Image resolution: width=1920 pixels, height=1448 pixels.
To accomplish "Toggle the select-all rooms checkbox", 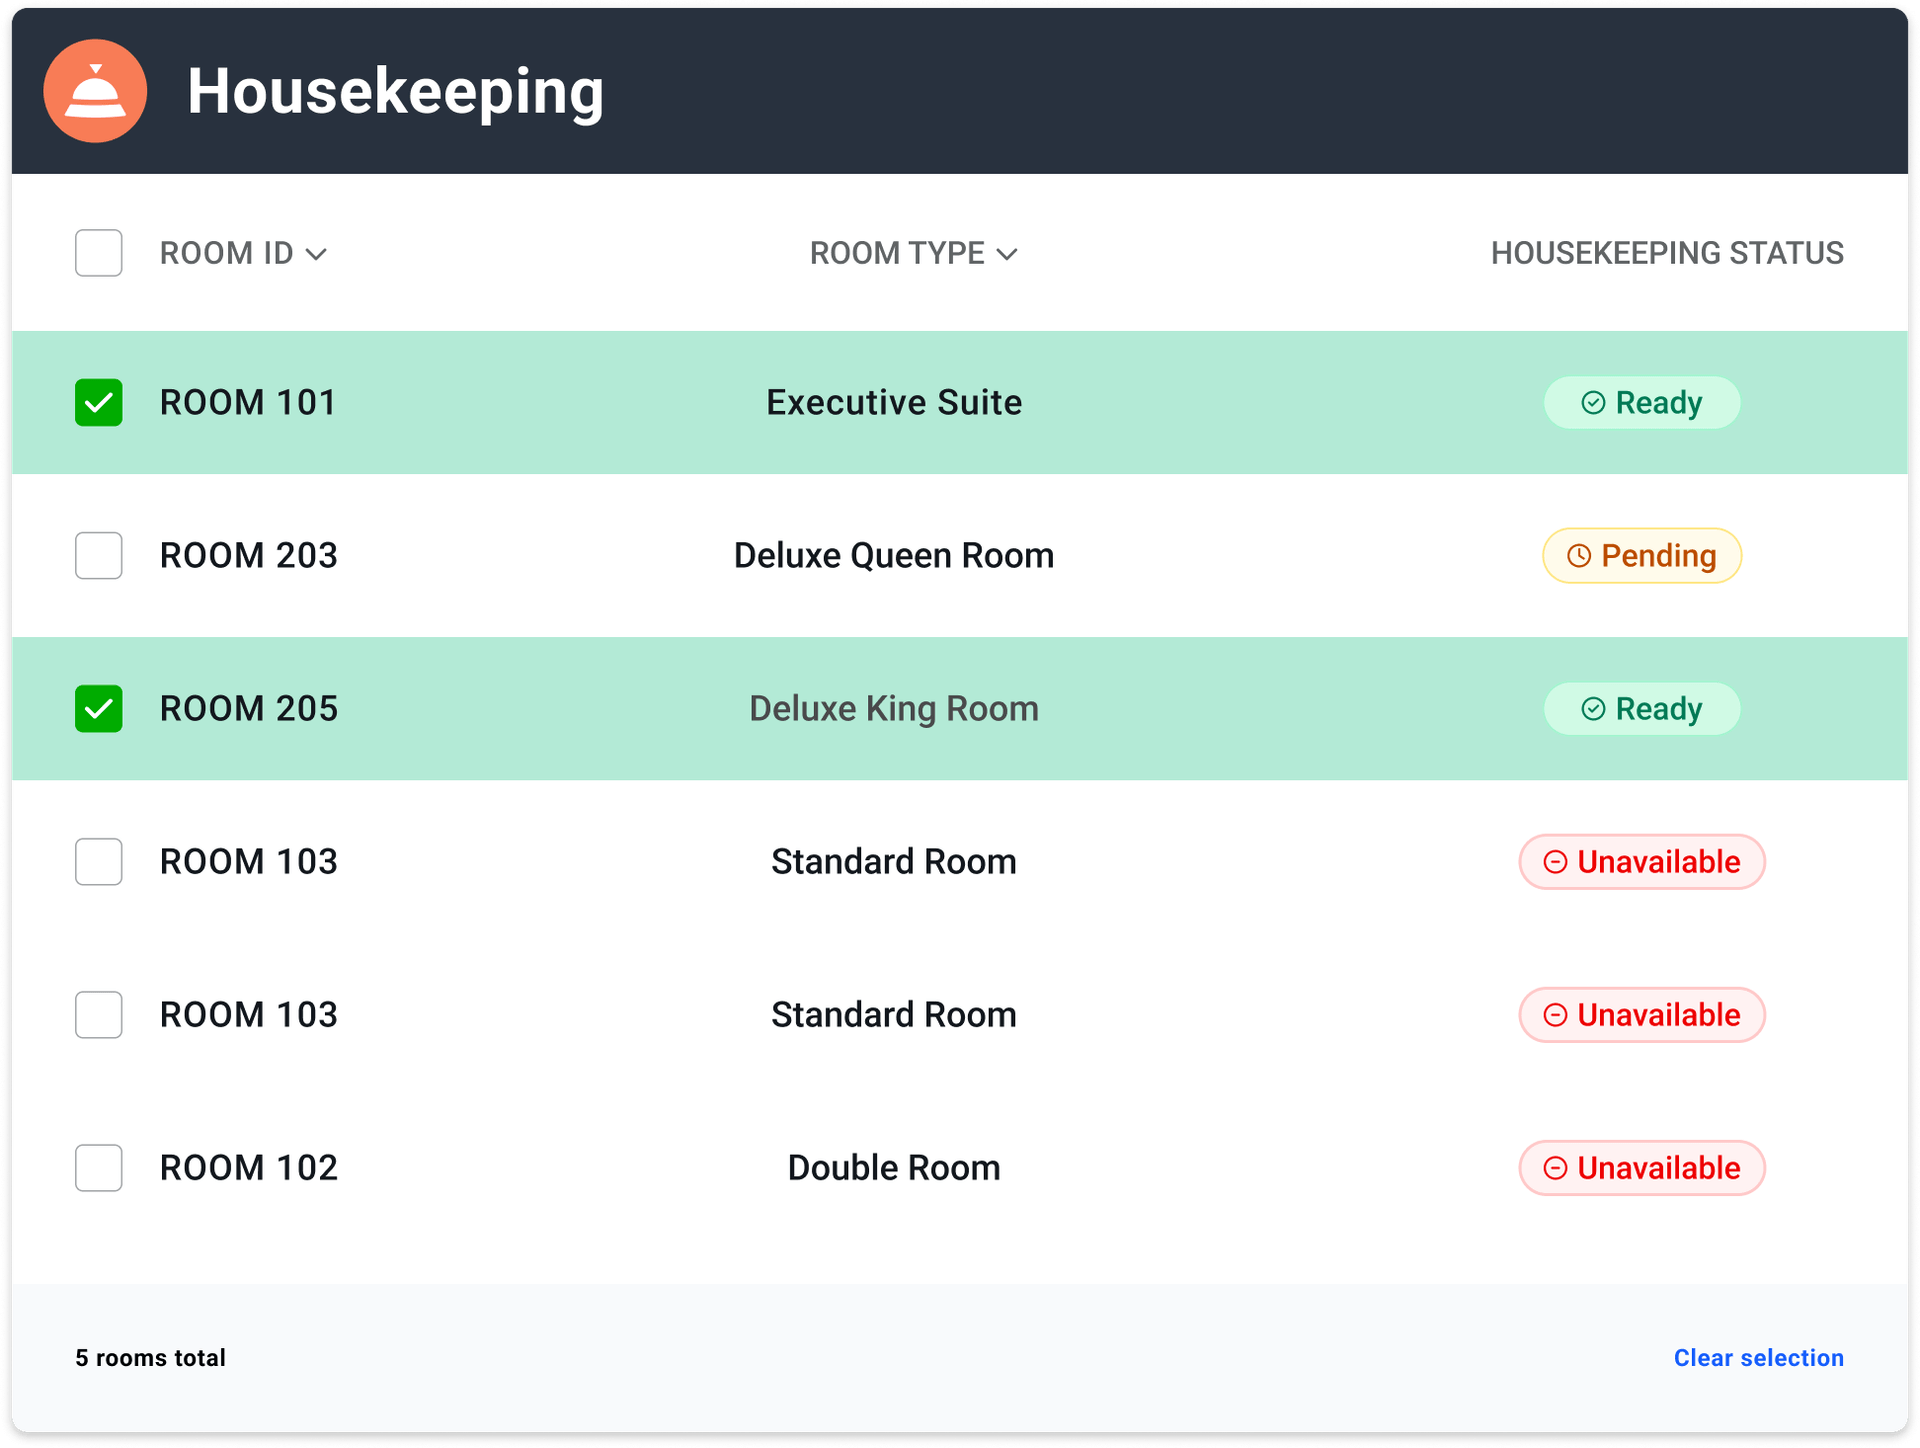I will point(99,253).
